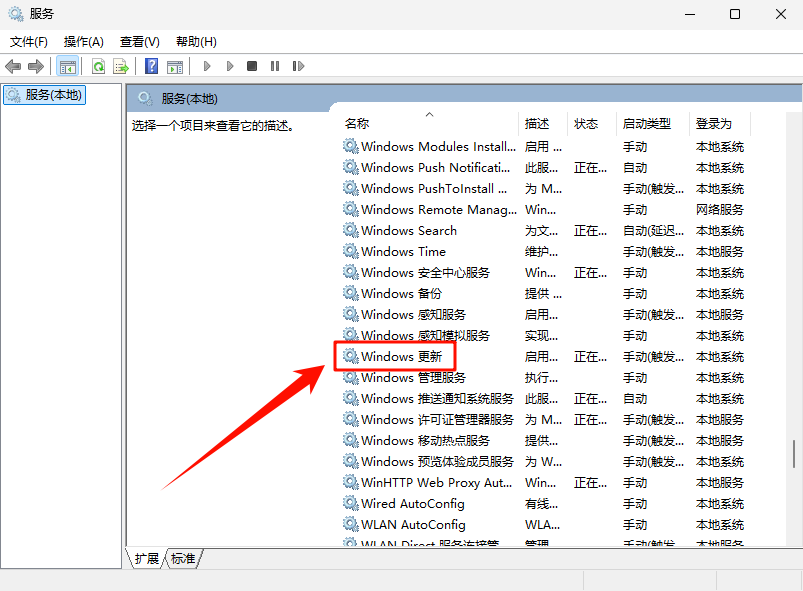This screenshot has height=591, width=803.
Task: Switch to the 标准 tab
Action: click(182, 560)
